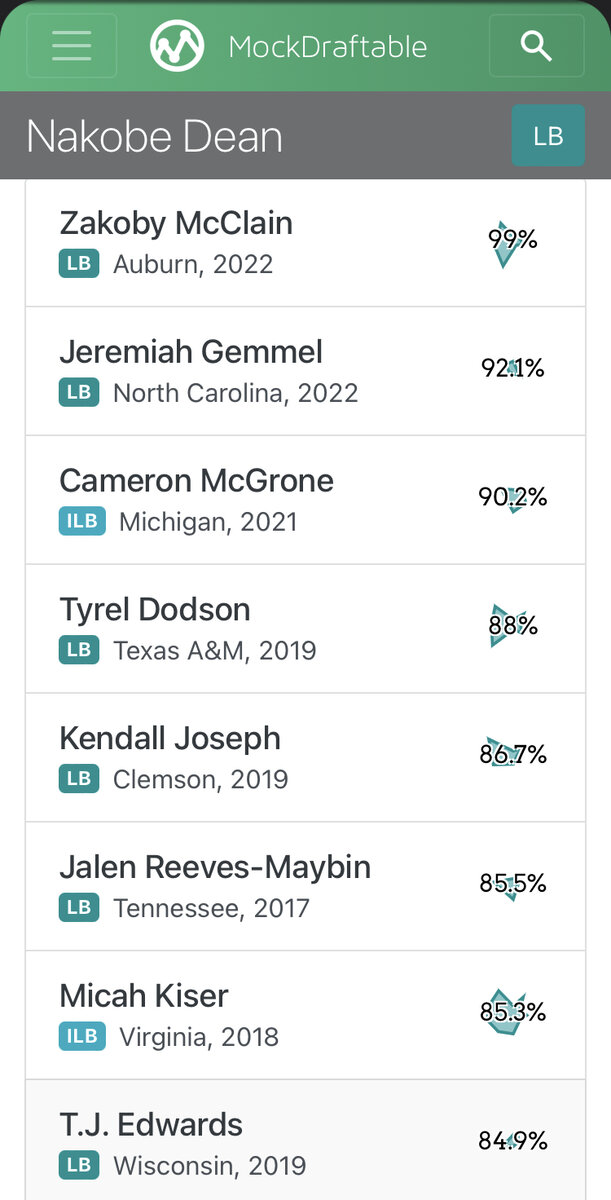Click Jeremiah Gemmel's 92.1% radar thumbnail
This screenshot has height=1200, width=611.
click(x=512, y=369)
